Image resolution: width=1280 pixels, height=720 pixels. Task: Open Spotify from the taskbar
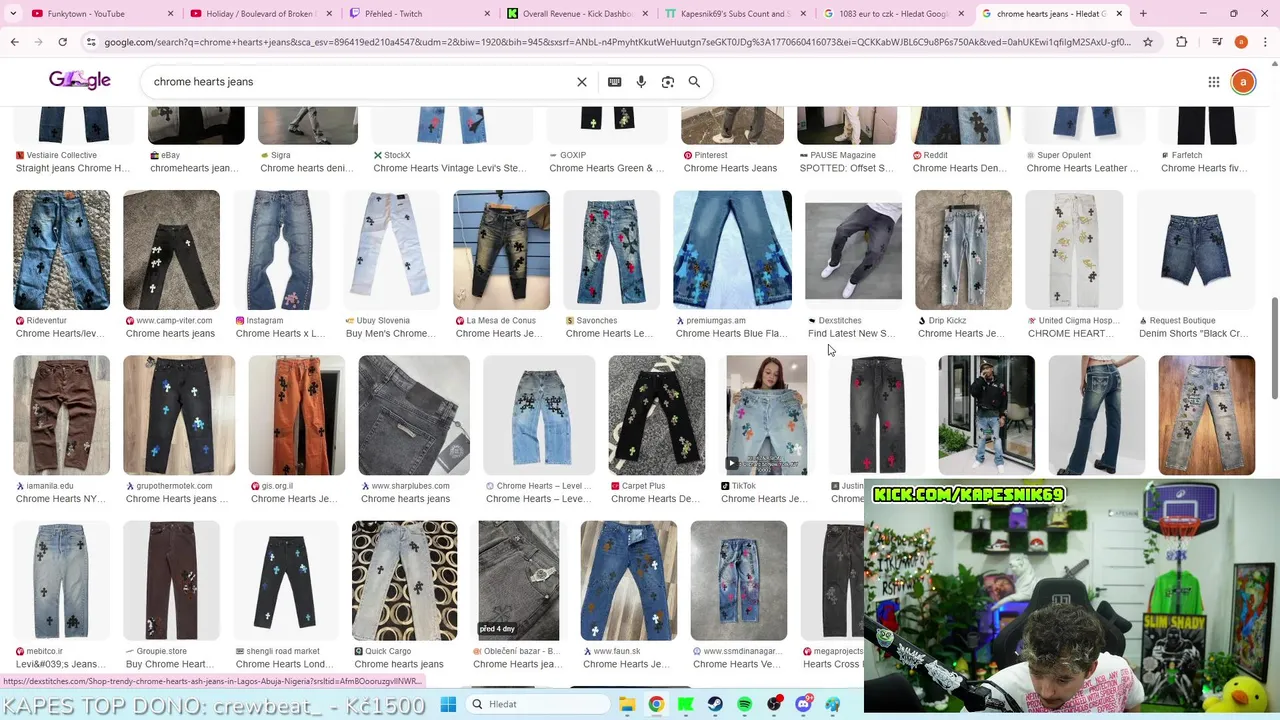click(x=744, y=704)
